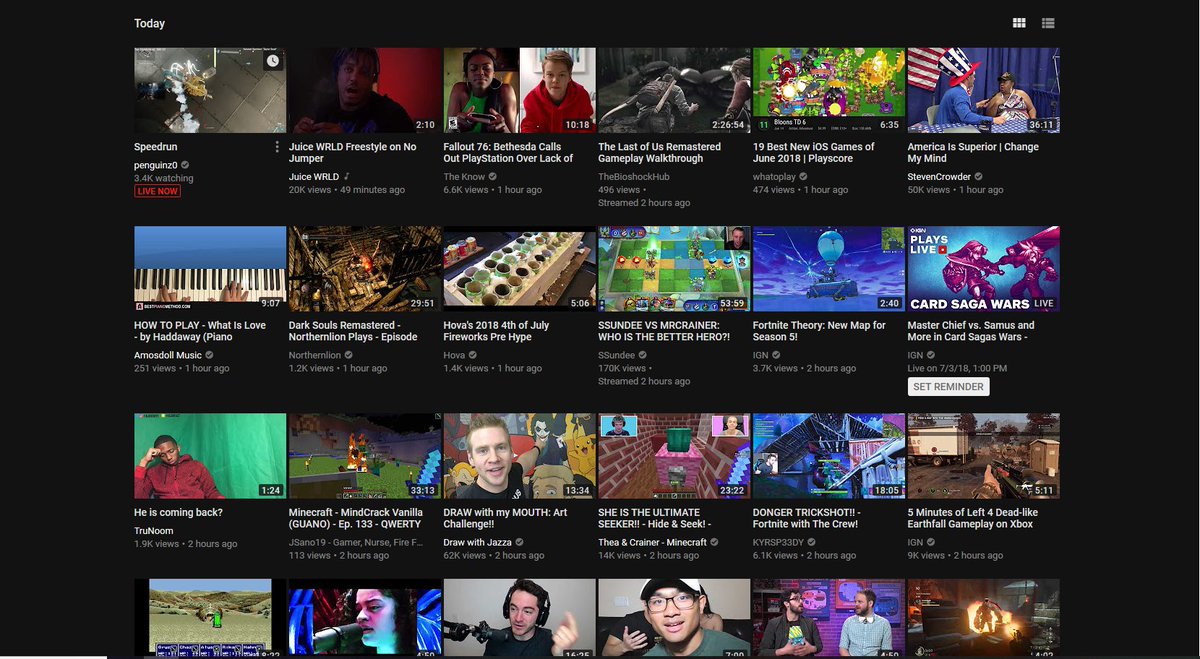Click title Master Chief vs. Samus
The height and width of the screenshot is (659, 1200).
971,331
